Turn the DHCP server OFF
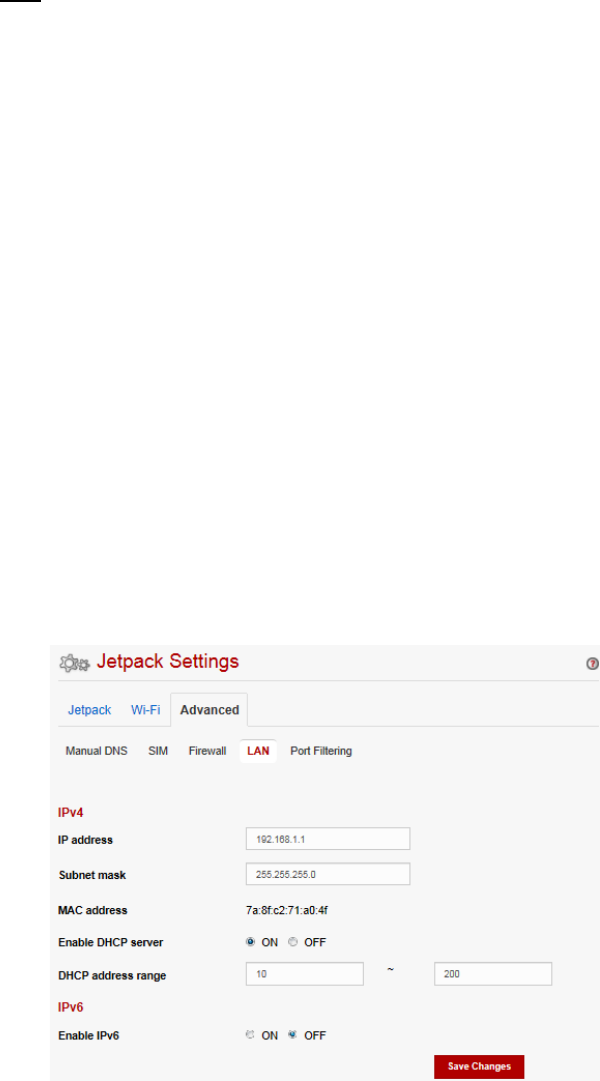This screenshot has width=600, height=1081. click(x=292, y=942)
